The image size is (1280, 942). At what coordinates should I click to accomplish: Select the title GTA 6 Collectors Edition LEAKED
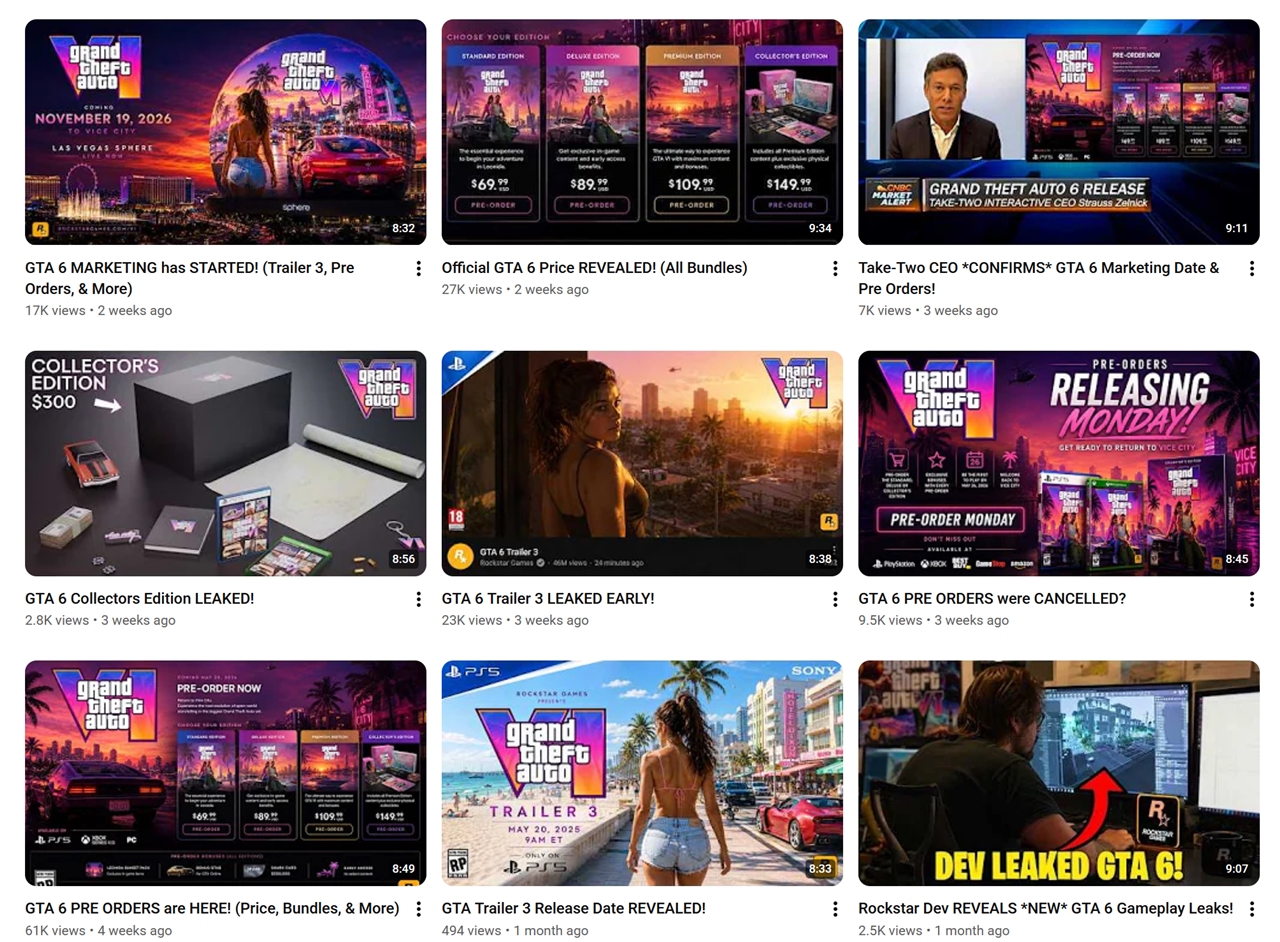coord(140,599)
